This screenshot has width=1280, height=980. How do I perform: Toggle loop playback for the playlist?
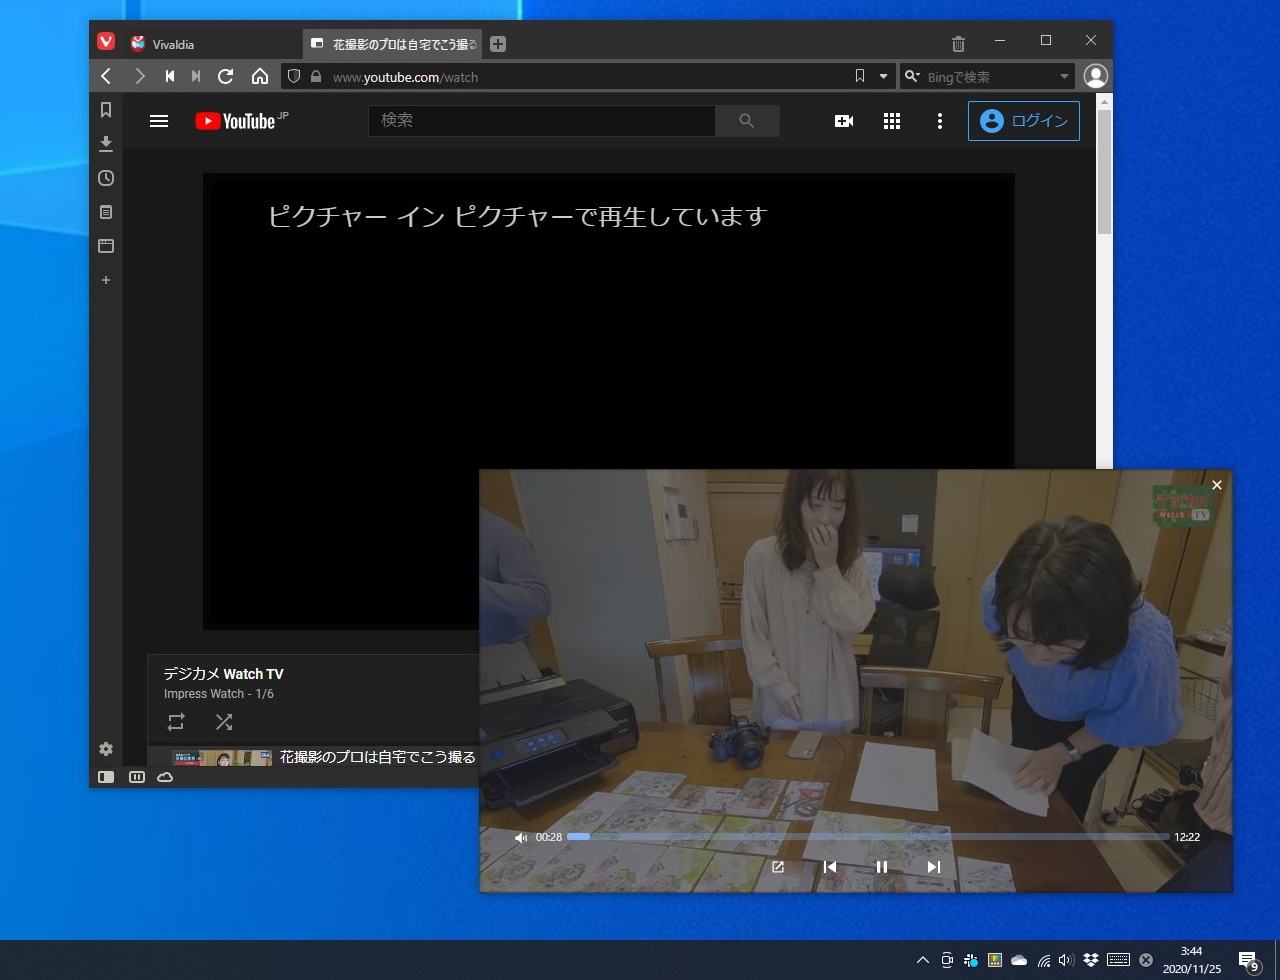click(x=176, y=722)
